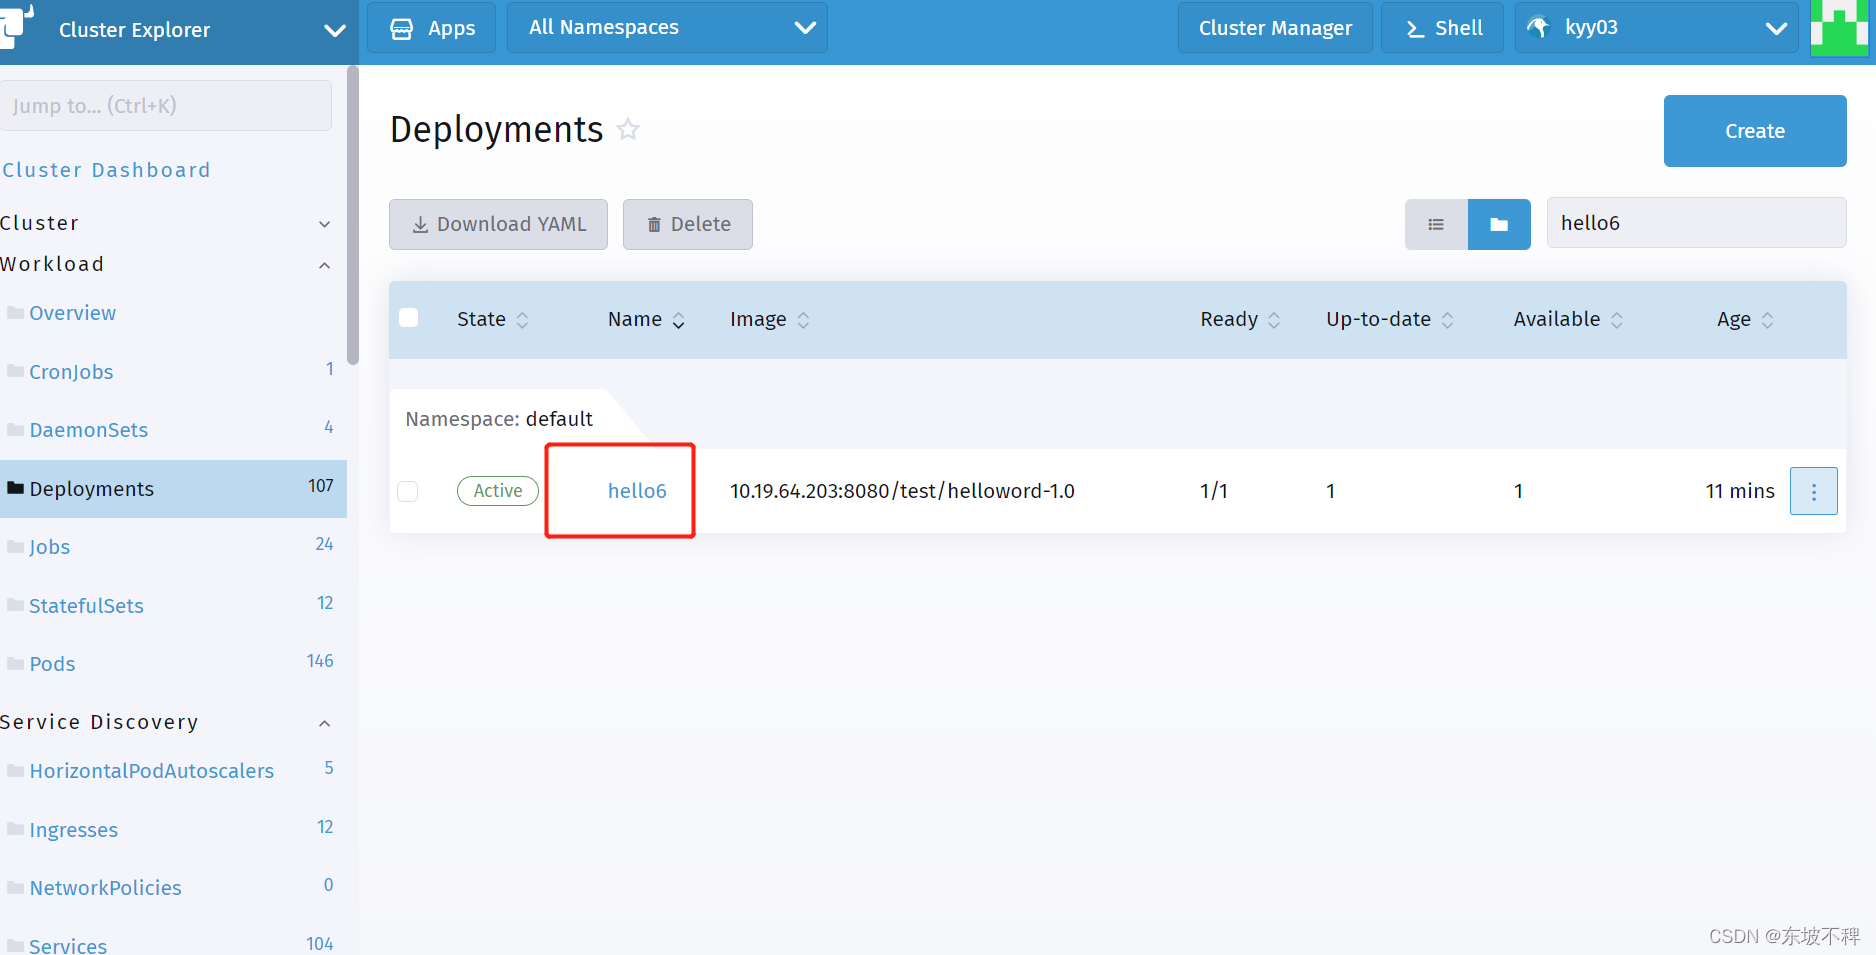Sort table by State column

point(493,319)
